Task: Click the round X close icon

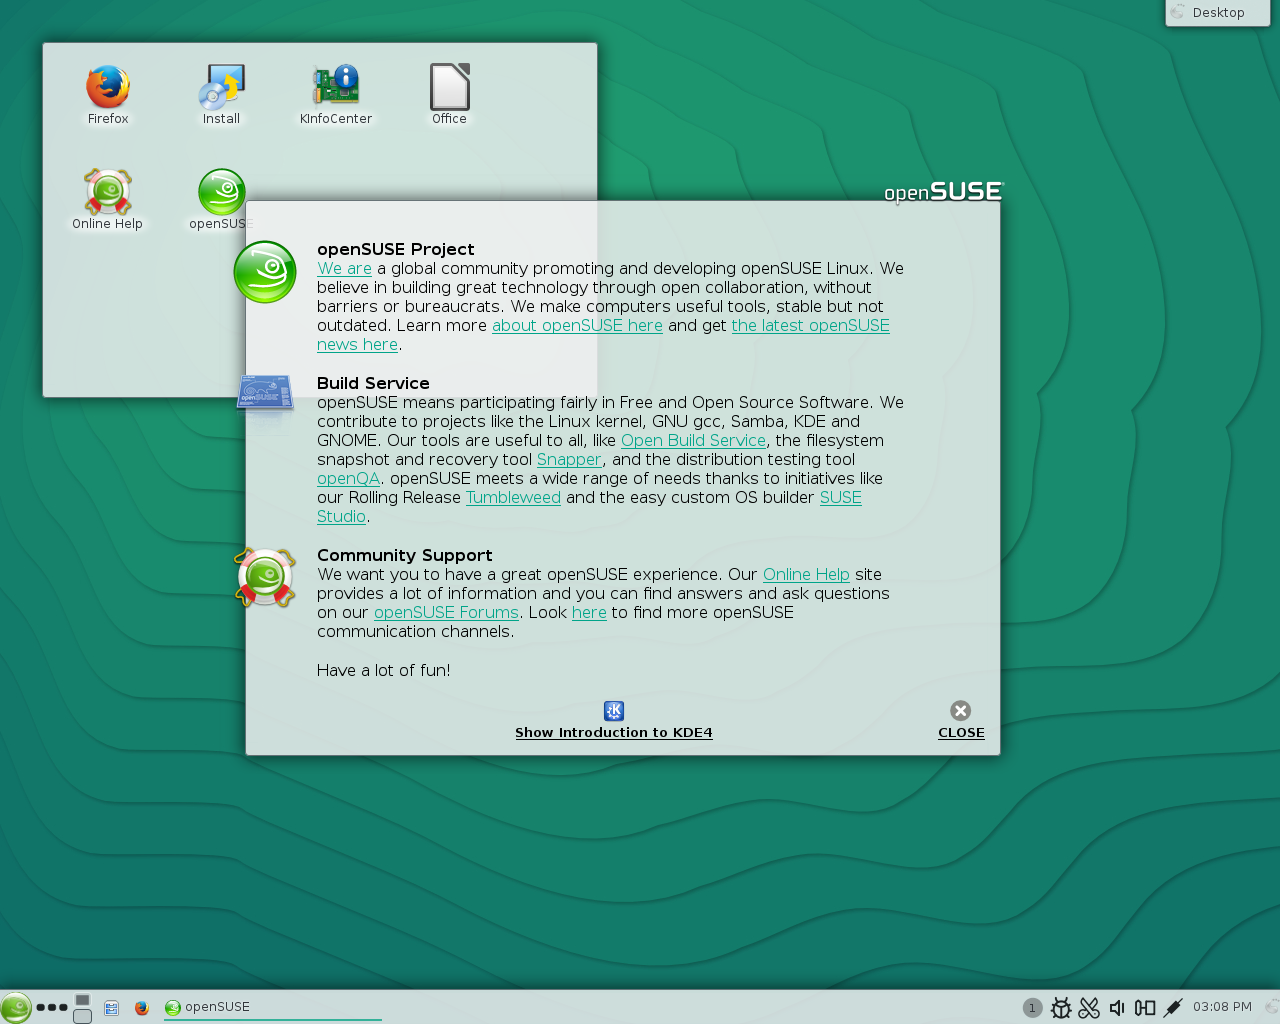Action: 961,711
